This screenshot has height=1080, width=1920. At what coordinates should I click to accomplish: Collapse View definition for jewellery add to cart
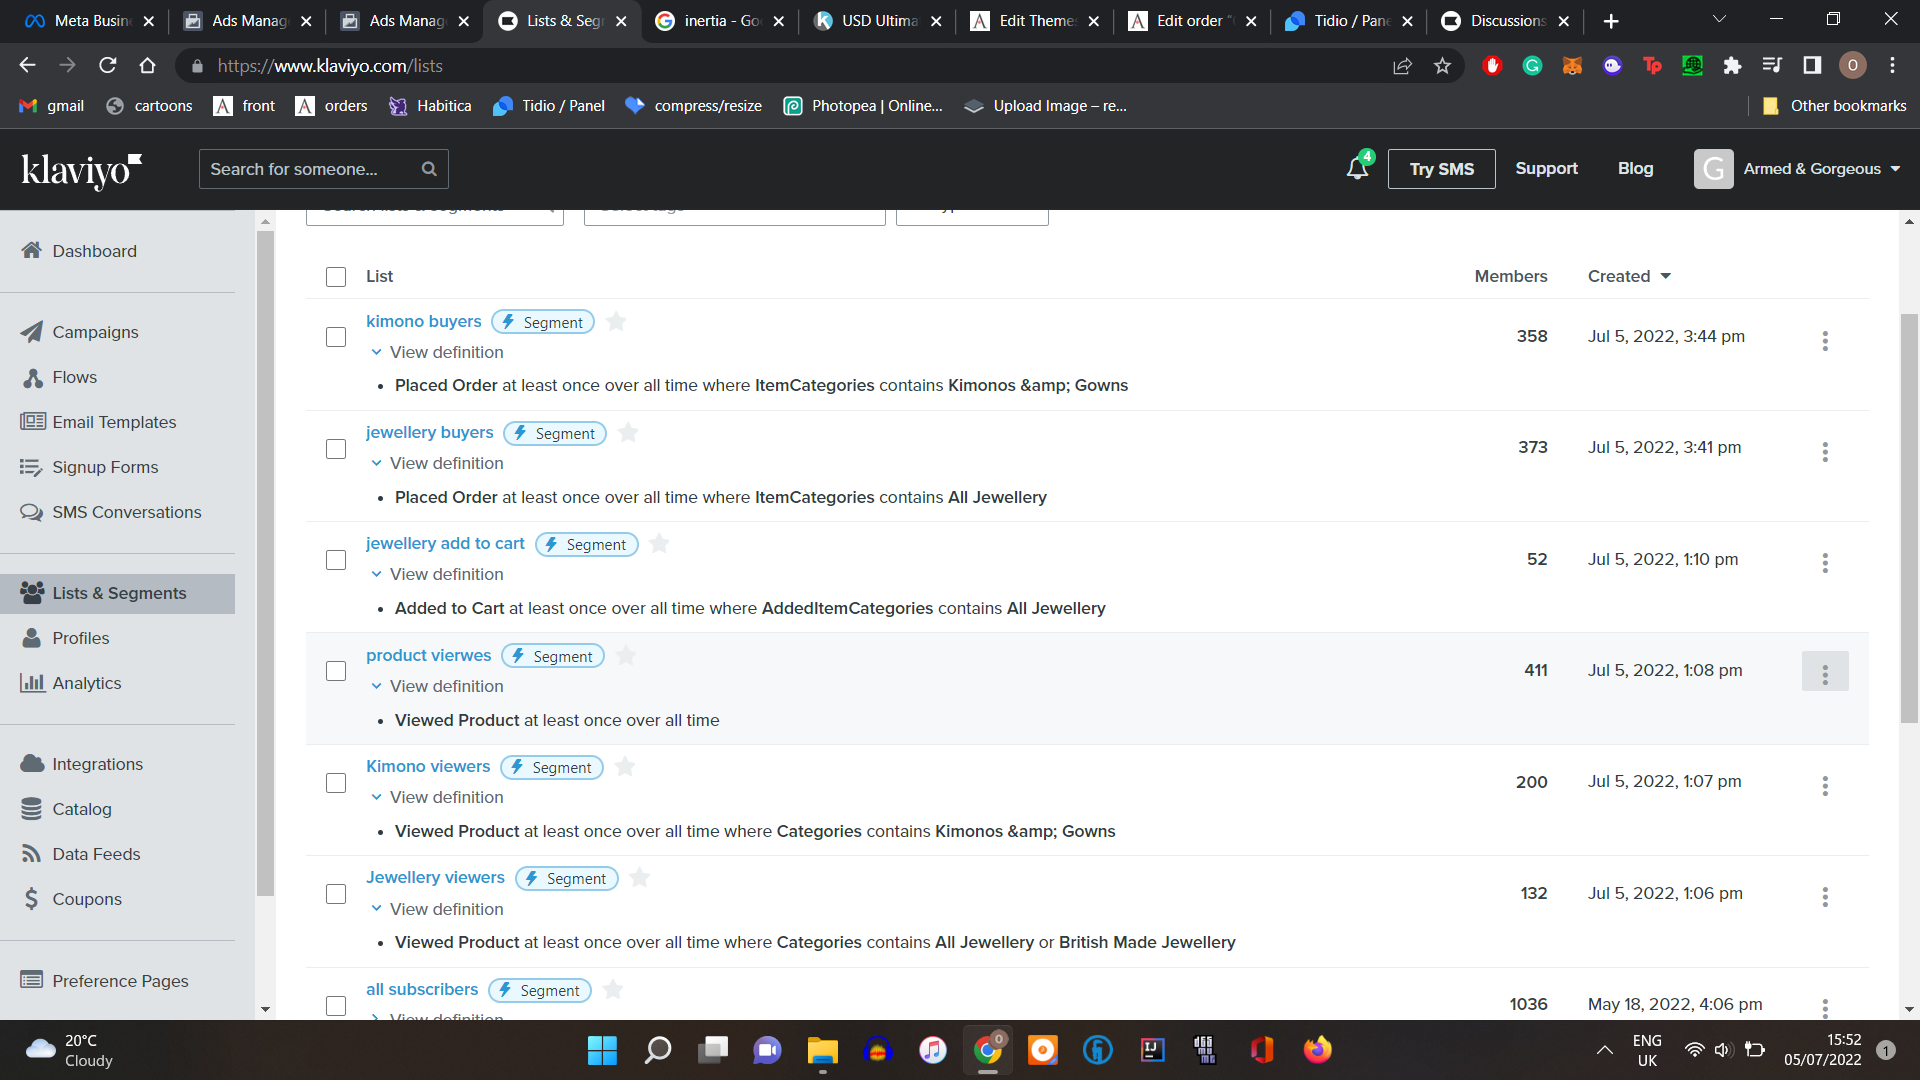pos(437,574)
